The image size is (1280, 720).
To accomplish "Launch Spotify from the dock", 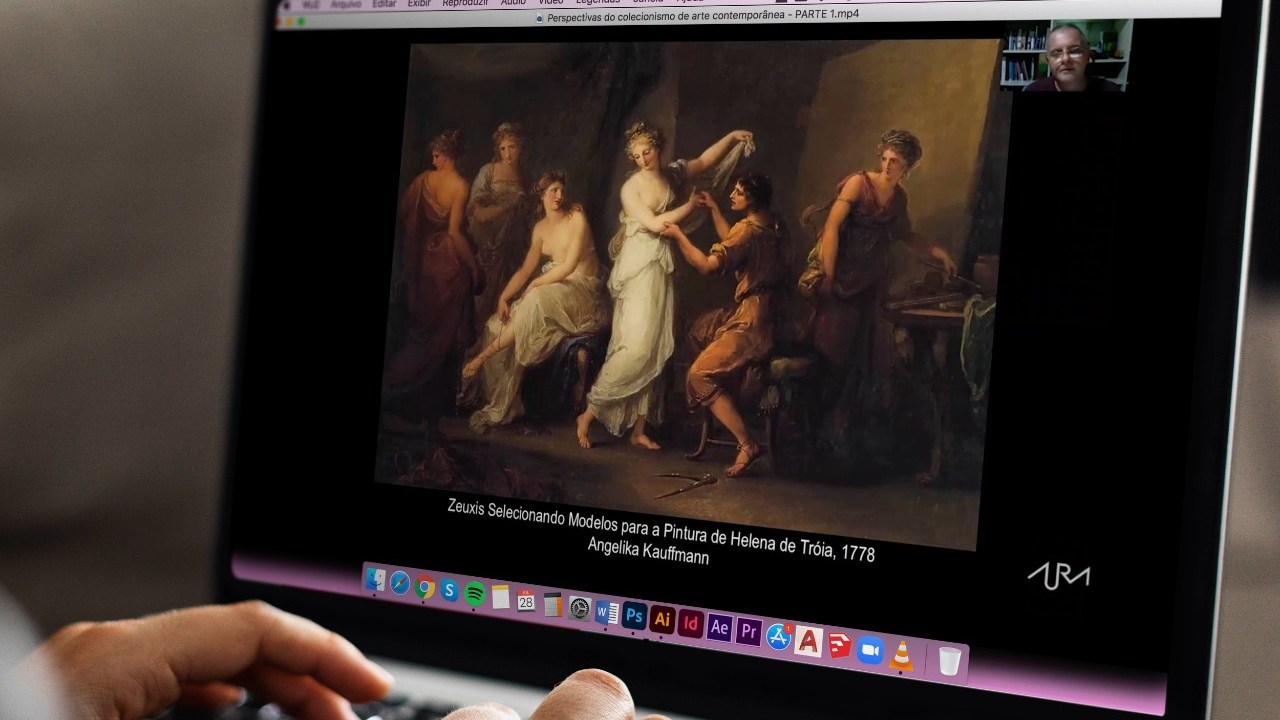I will tap(475, 593).
